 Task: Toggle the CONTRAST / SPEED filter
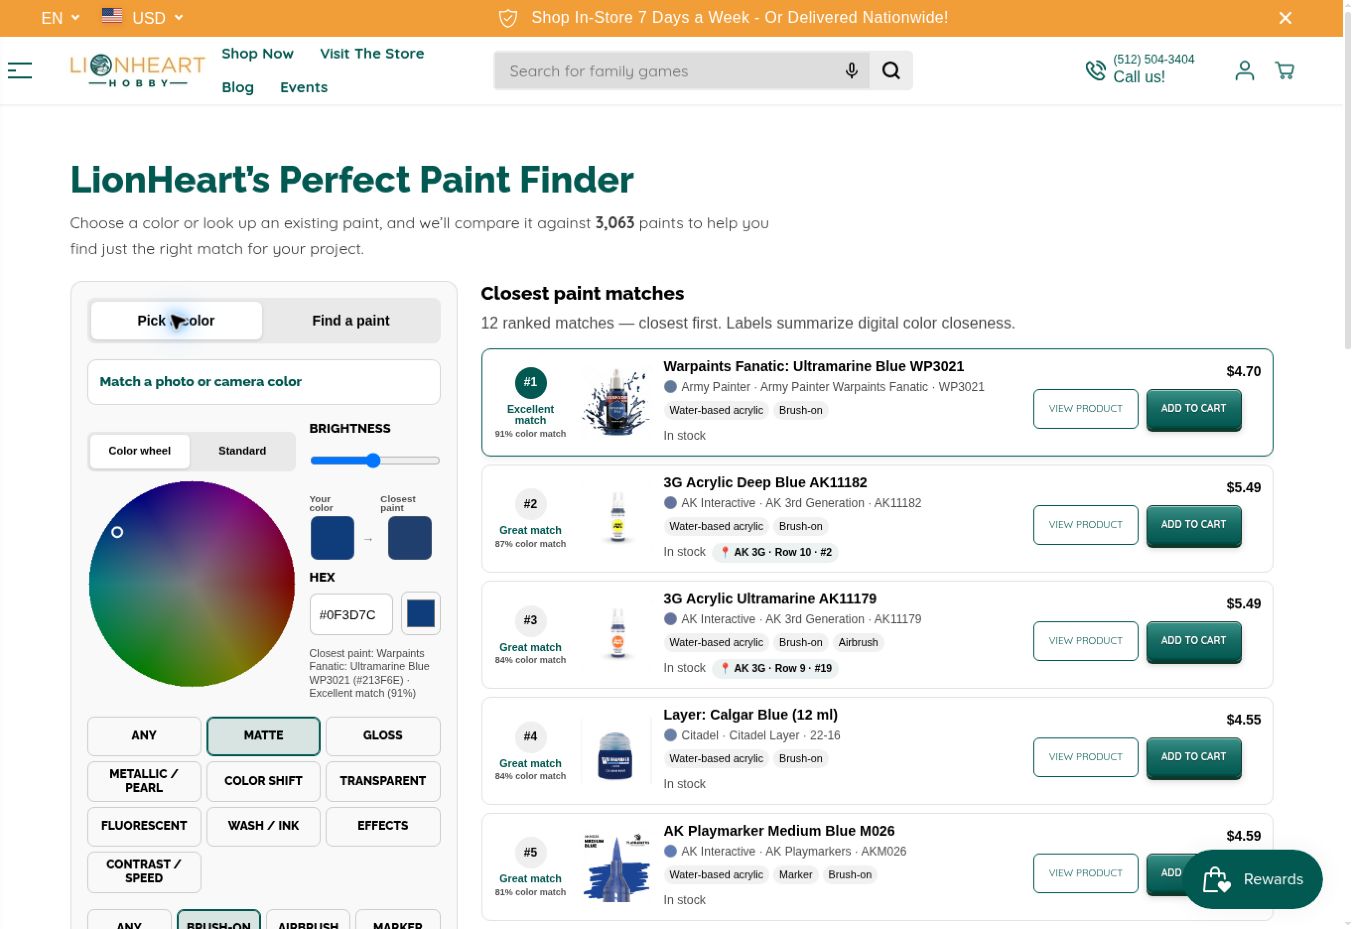point(144,872)
